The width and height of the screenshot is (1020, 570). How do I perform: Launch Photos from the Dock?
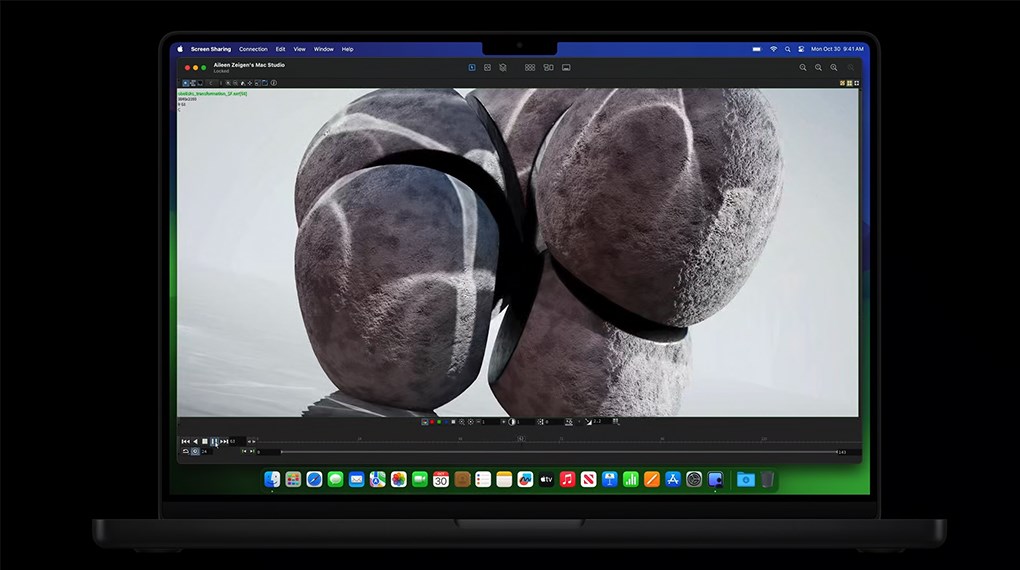(x=398, y=480)
